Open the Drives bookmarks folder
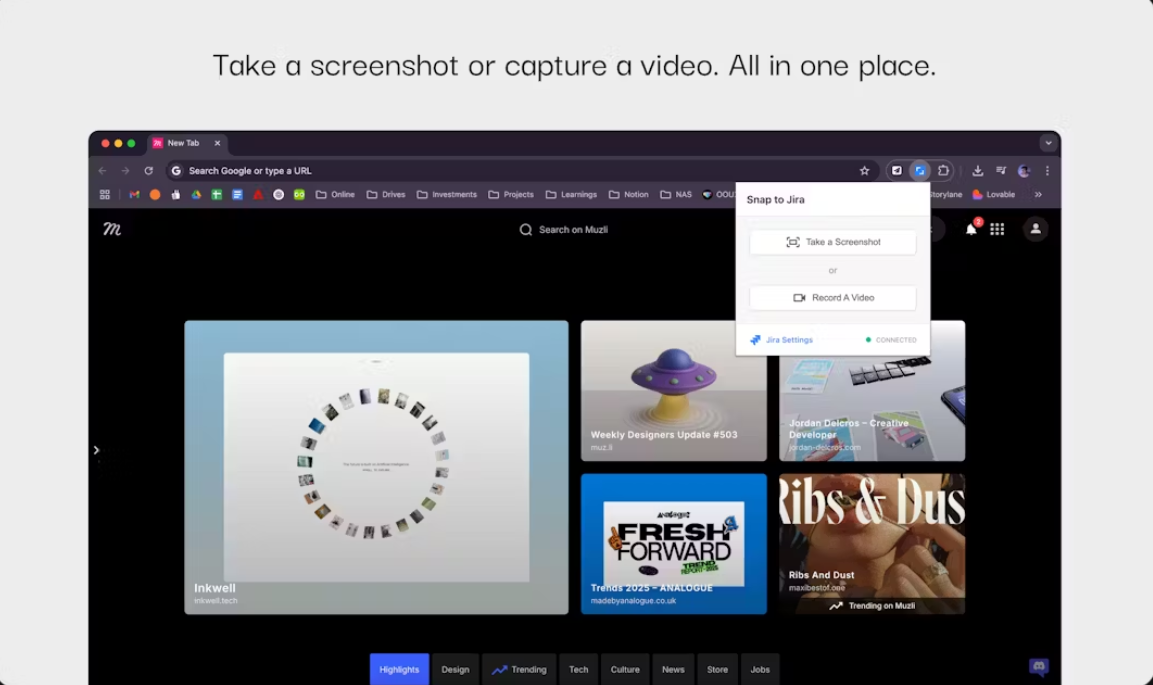 386,195
